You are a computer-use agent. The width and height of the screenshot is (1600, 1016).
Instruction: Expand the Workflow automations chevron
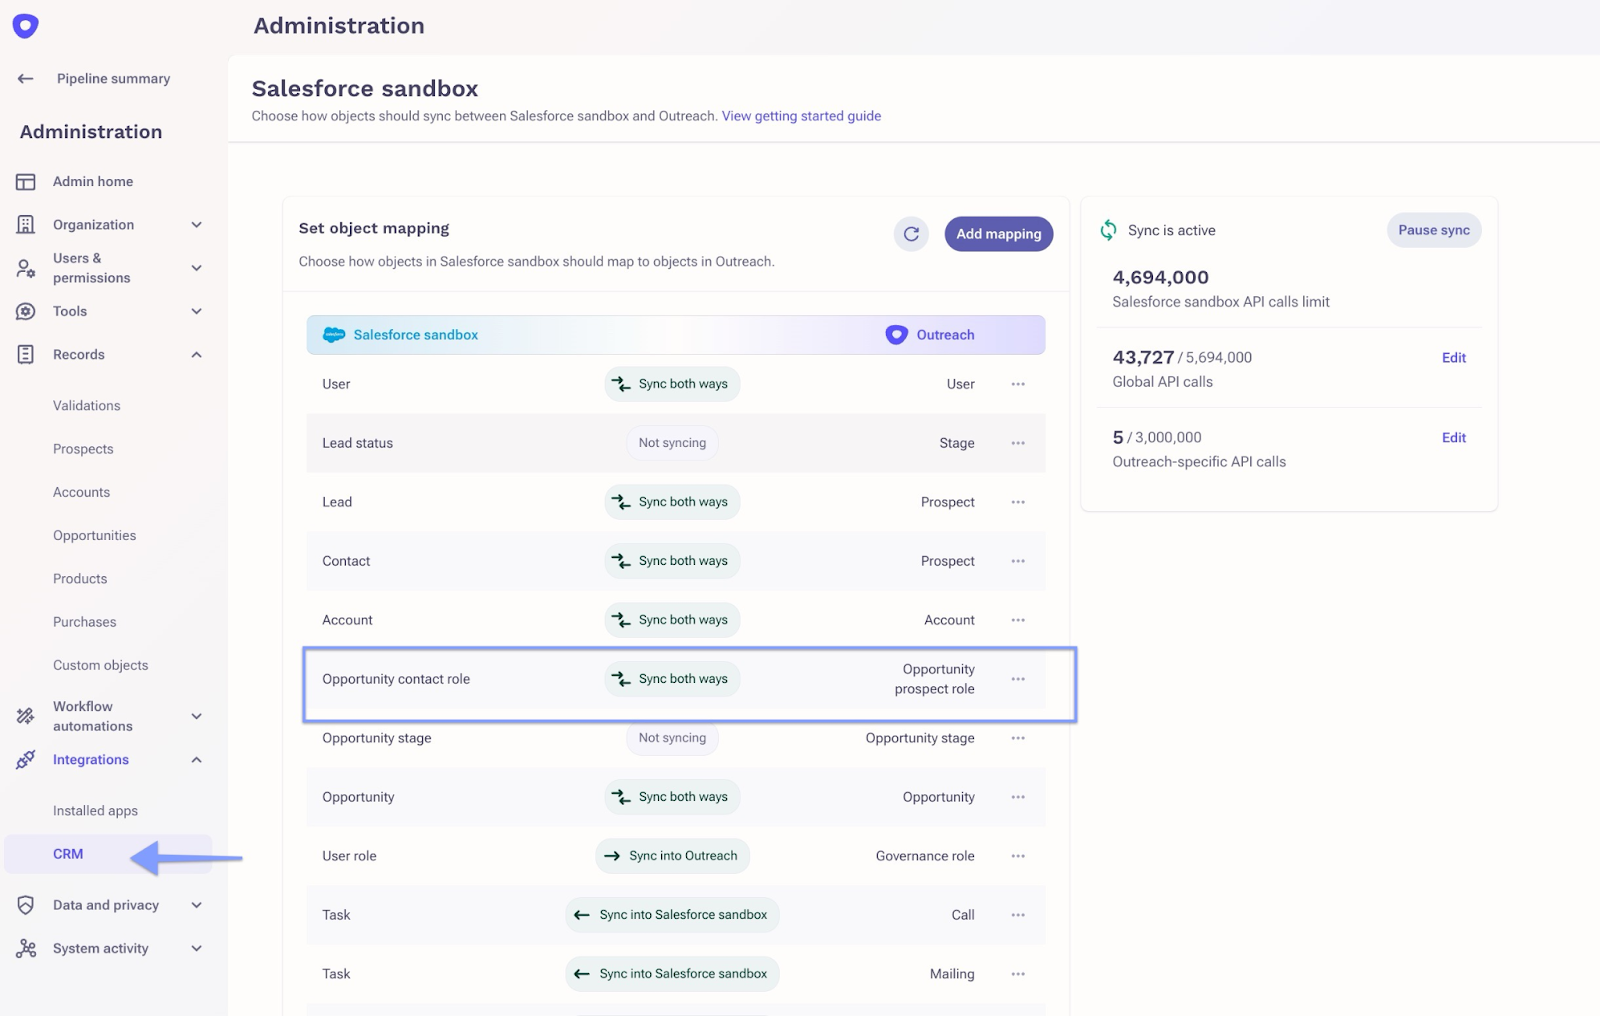click(197, 716)
